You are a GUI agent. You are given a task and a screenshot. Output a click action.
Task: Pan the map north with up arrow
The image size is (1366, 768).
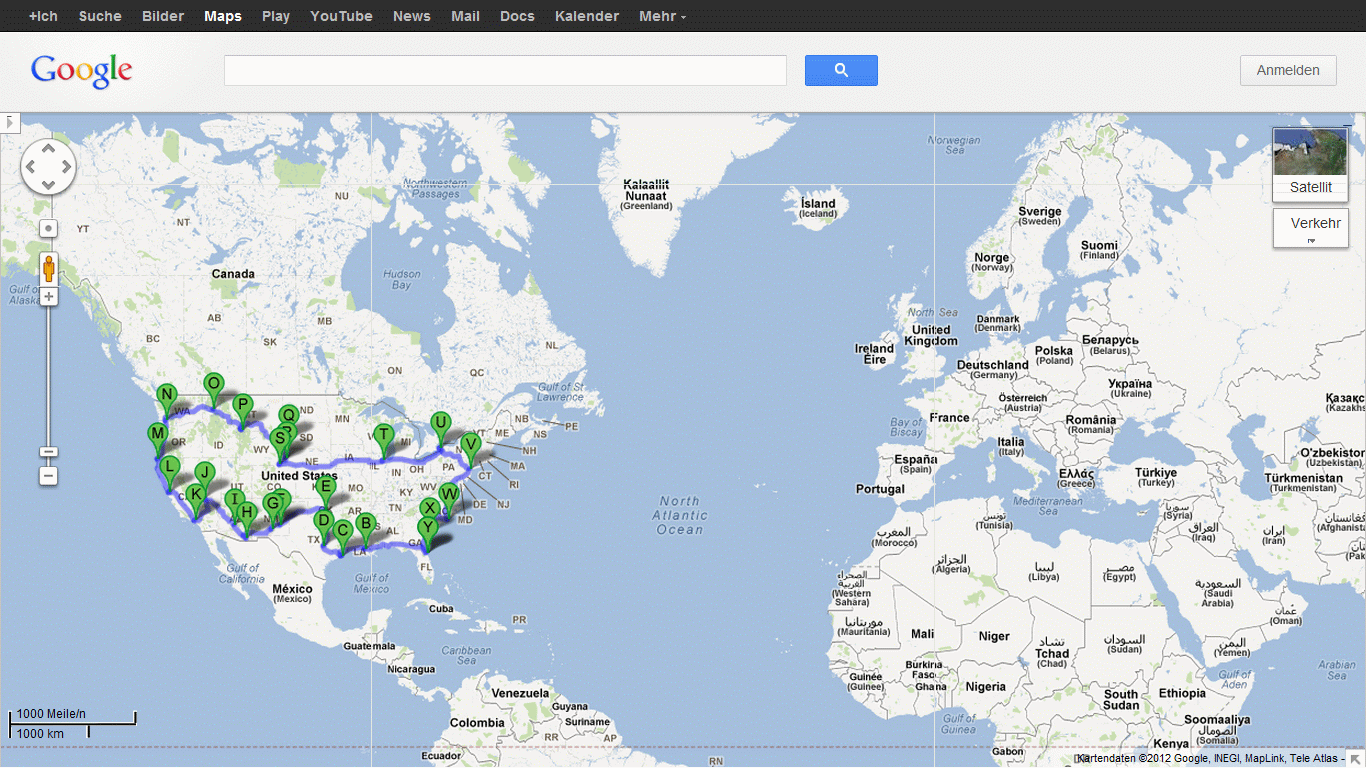click(x=48, y=149)
